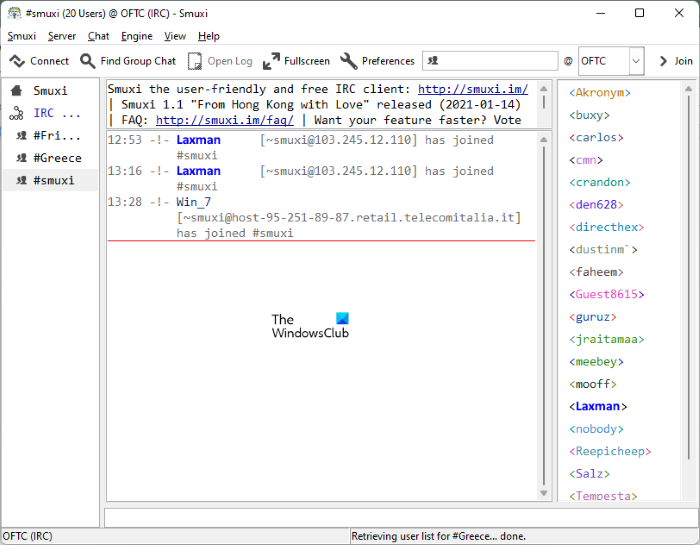Click the IRC network icon in sidebar
700x545 pixels.
pos(17,113)
